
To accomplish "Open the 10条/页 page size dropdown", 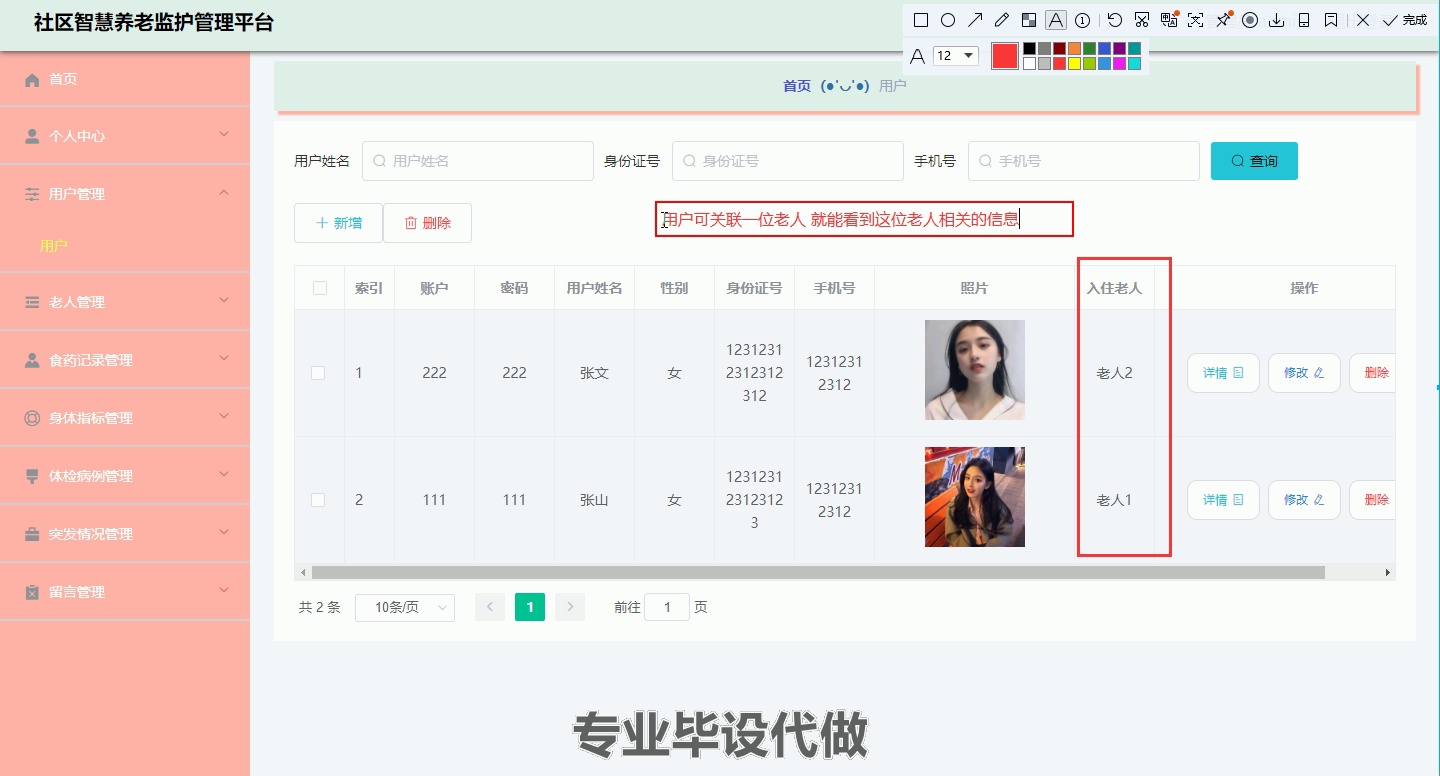I will point(405,607).
